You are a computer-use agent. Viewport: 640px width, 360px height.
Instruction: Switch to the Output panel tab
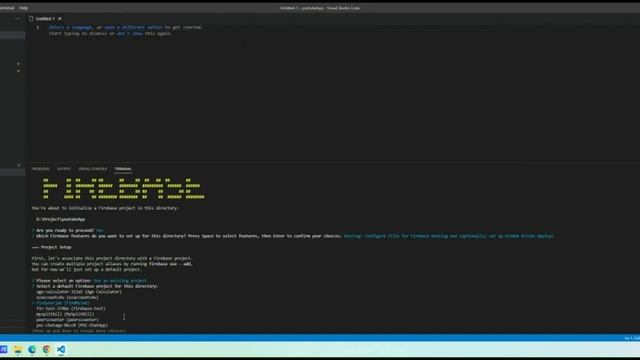(x=64, y=169)
